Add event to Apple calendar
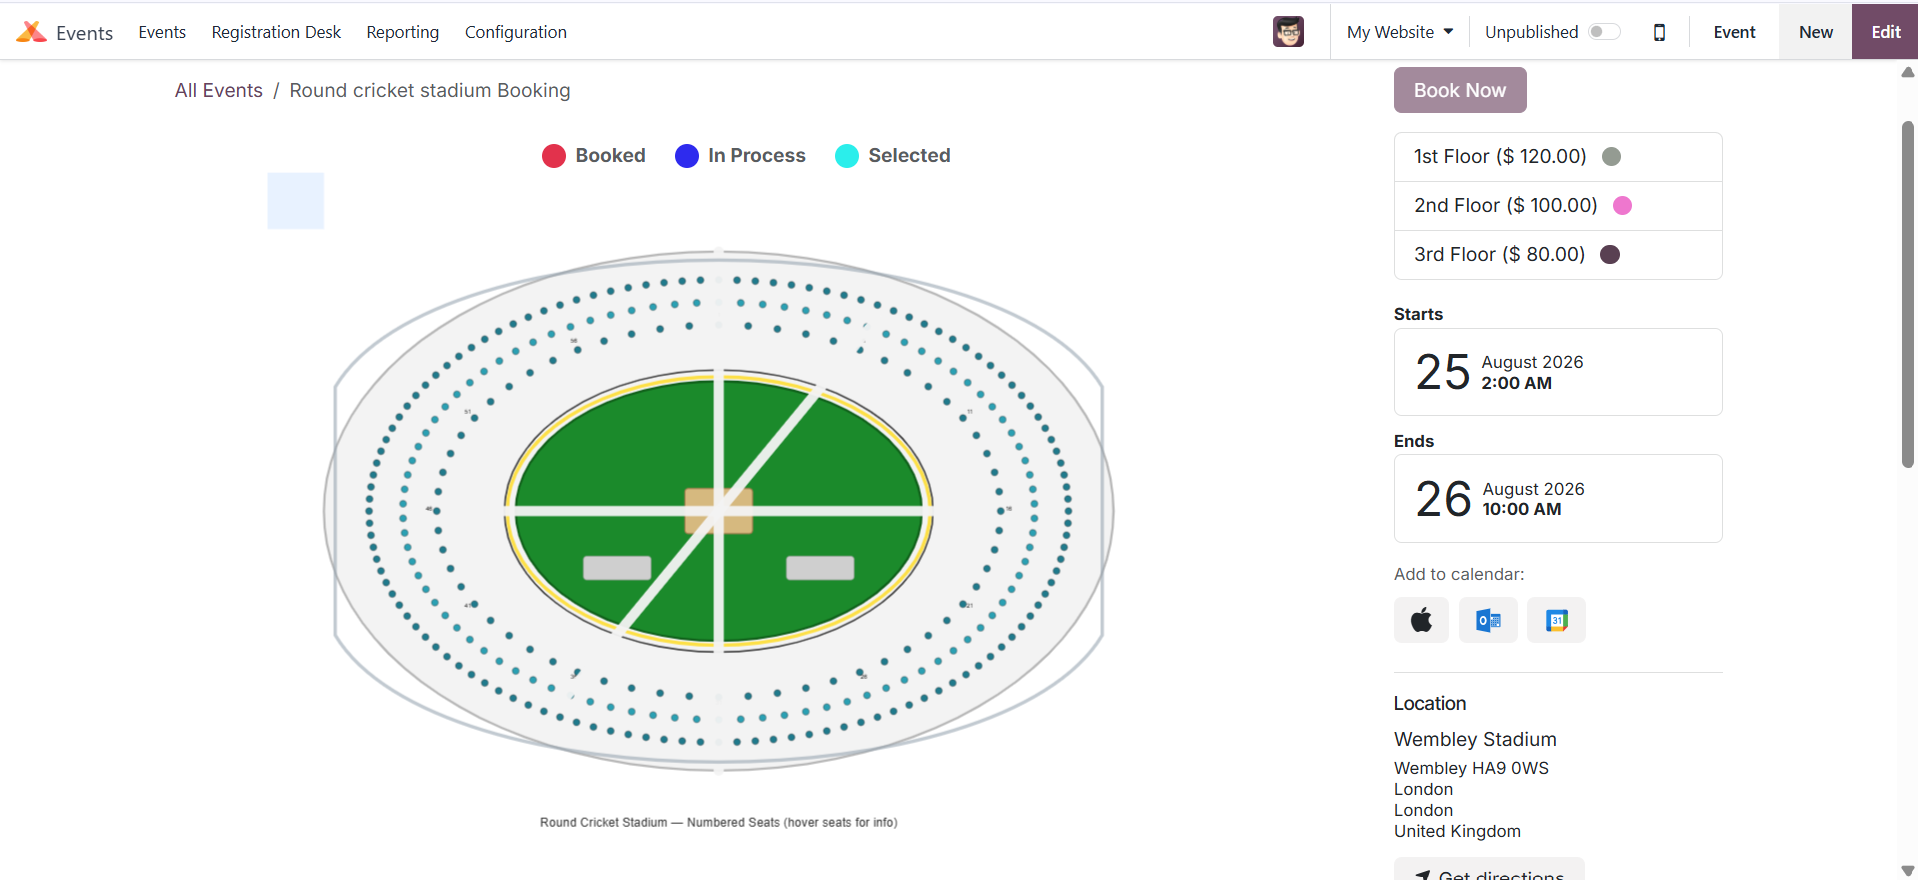1918x880 pixels. tap(1421, 620)
